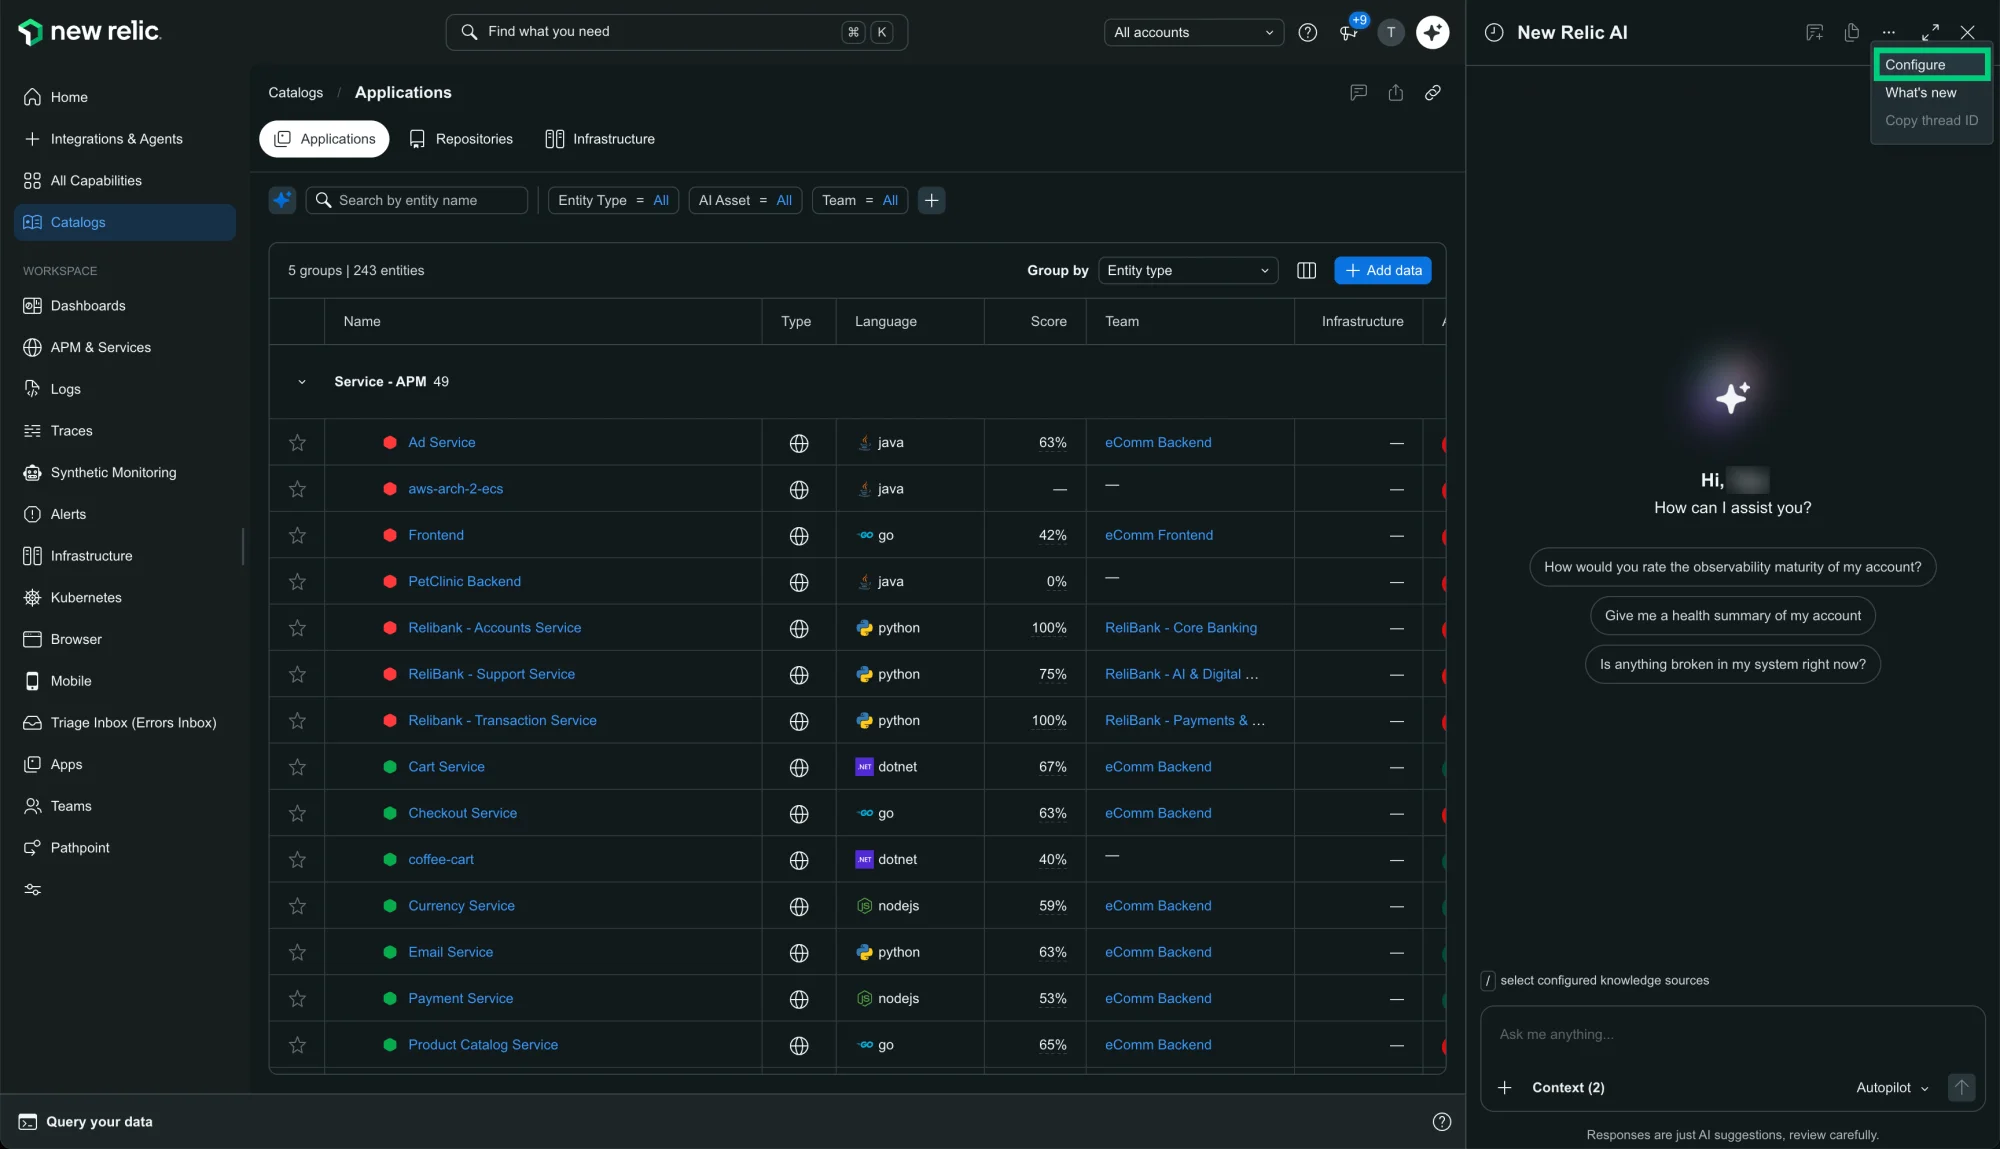Open the eComm Frontend team link

(1158, 535)
